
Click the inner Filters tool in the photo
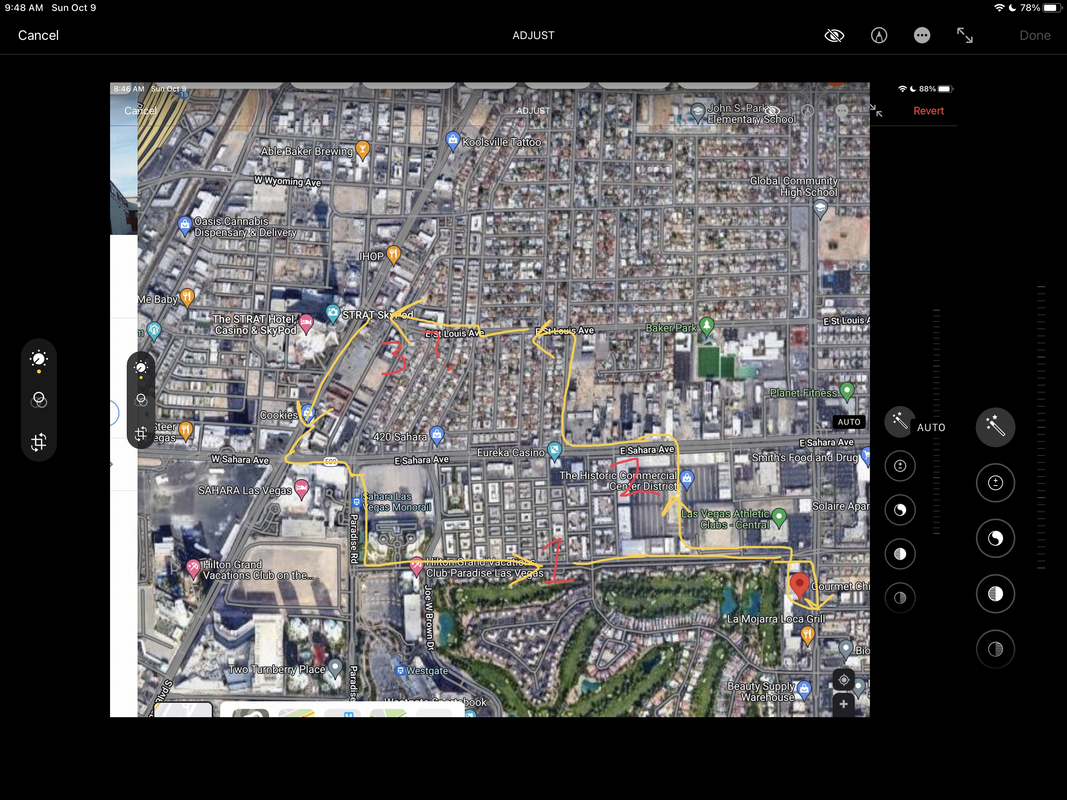141,400
